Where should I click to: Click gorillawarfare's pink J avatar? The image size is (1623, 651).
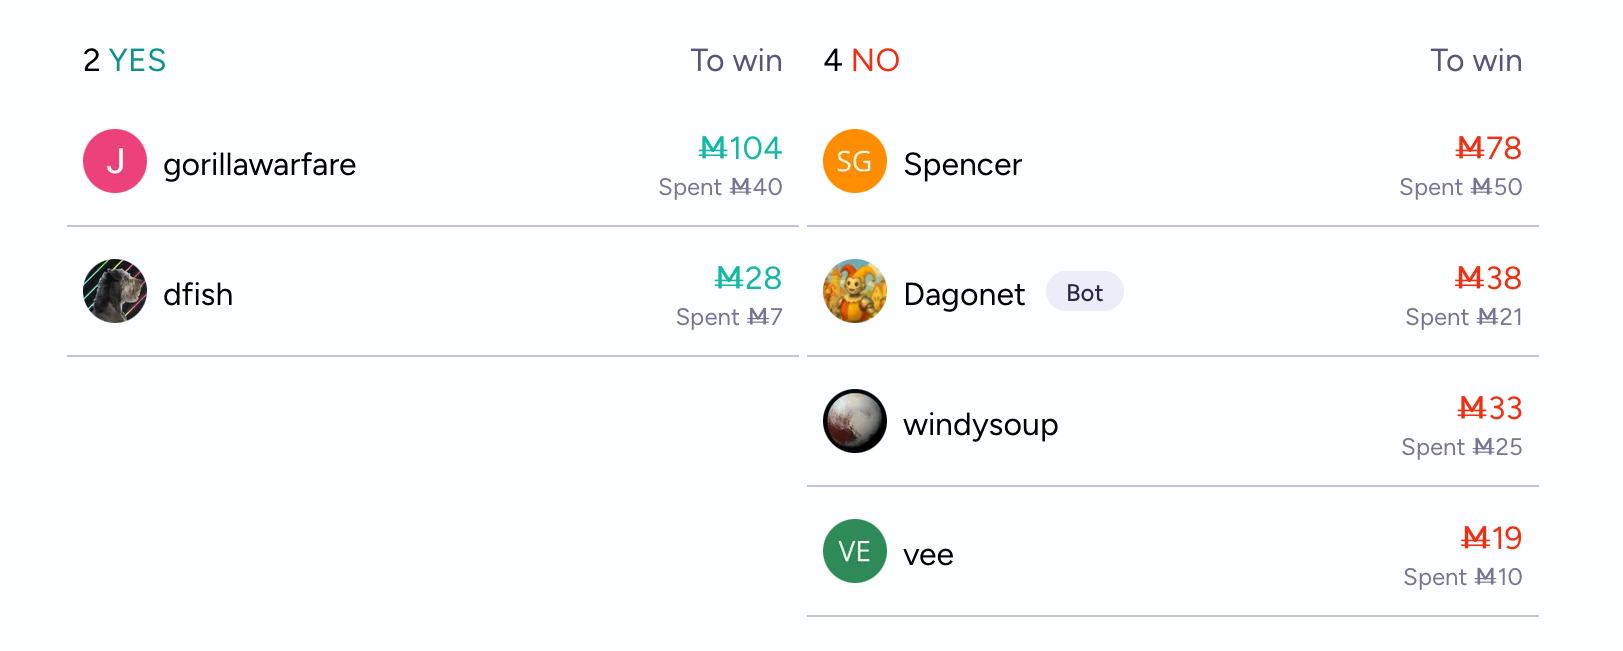115,161
